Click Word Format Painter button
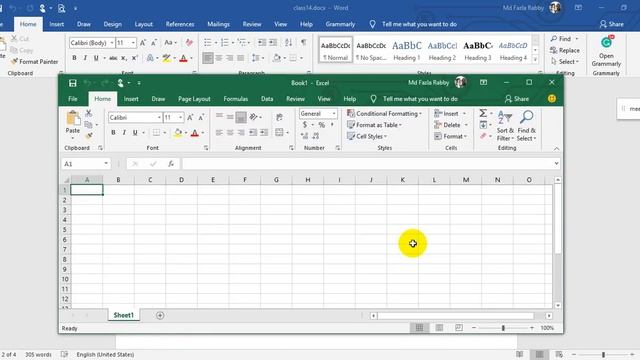The height and width of the screenshot is (360, 640). [x=34, y=62]
